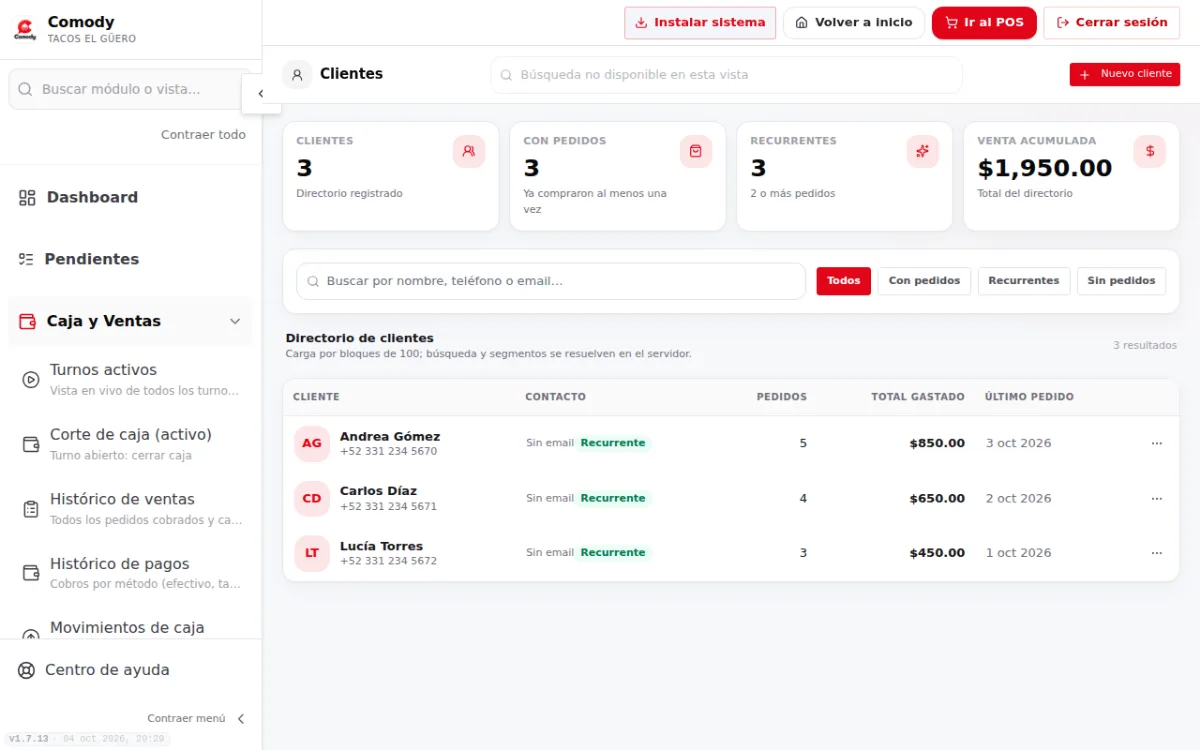Focus the Buscar módulo o vista field
1200x750 pixels.
click(x=128, y=89)
